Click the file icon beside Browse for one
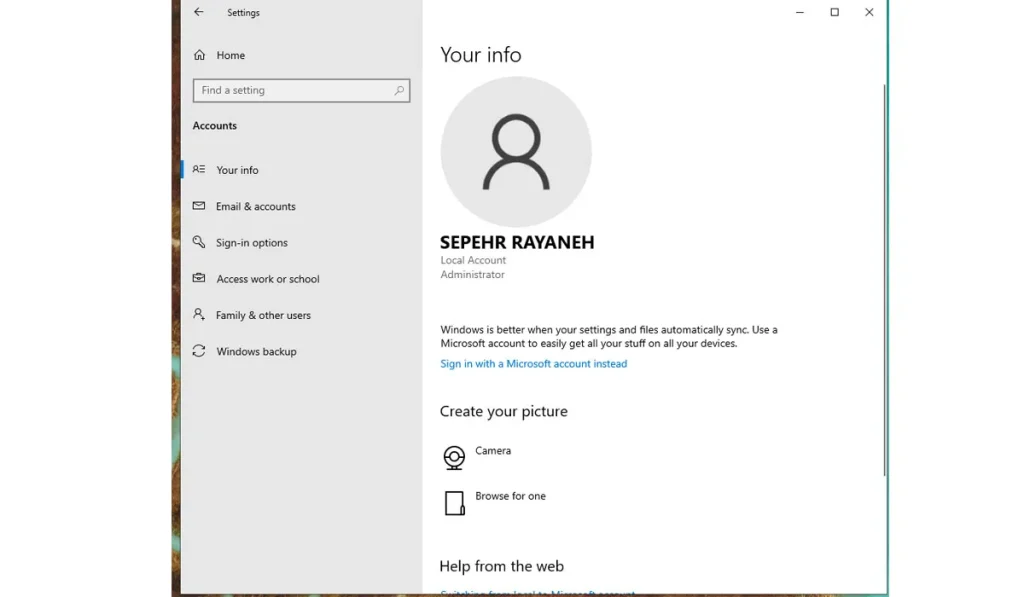The height and width of the screenshot is (597, 1024). [454, 503]
